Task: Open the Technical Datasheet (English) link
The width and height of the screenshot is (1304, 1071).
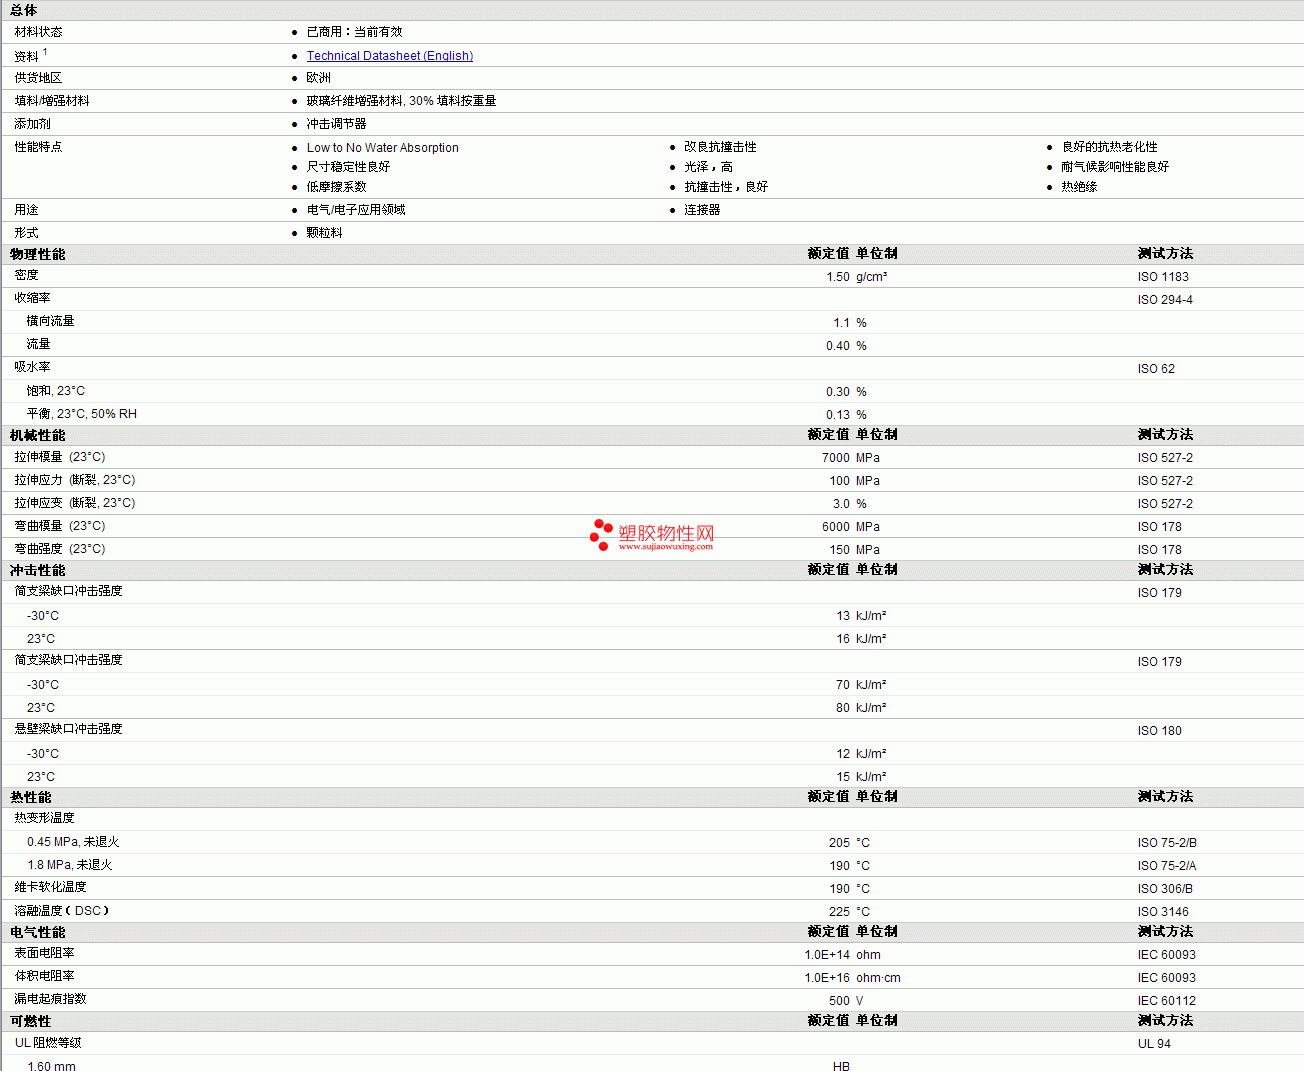Action: (389, 56)
